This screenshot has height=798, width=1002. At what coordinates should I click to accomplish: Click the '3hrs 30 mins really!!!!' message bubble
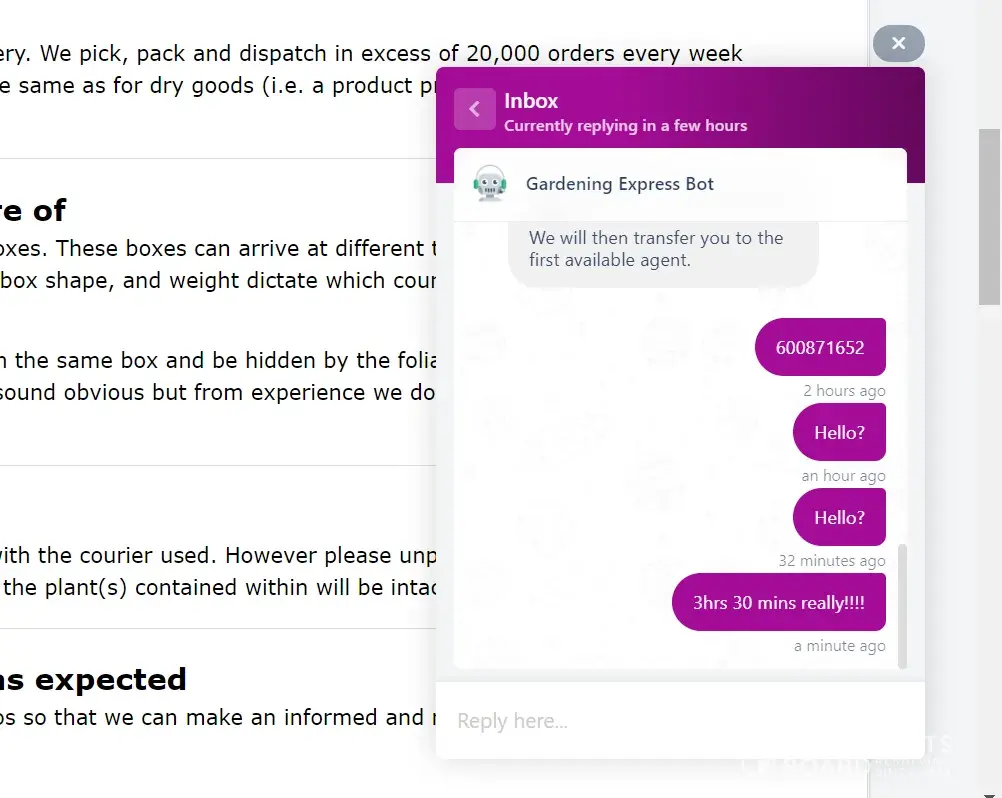point(778,602)
